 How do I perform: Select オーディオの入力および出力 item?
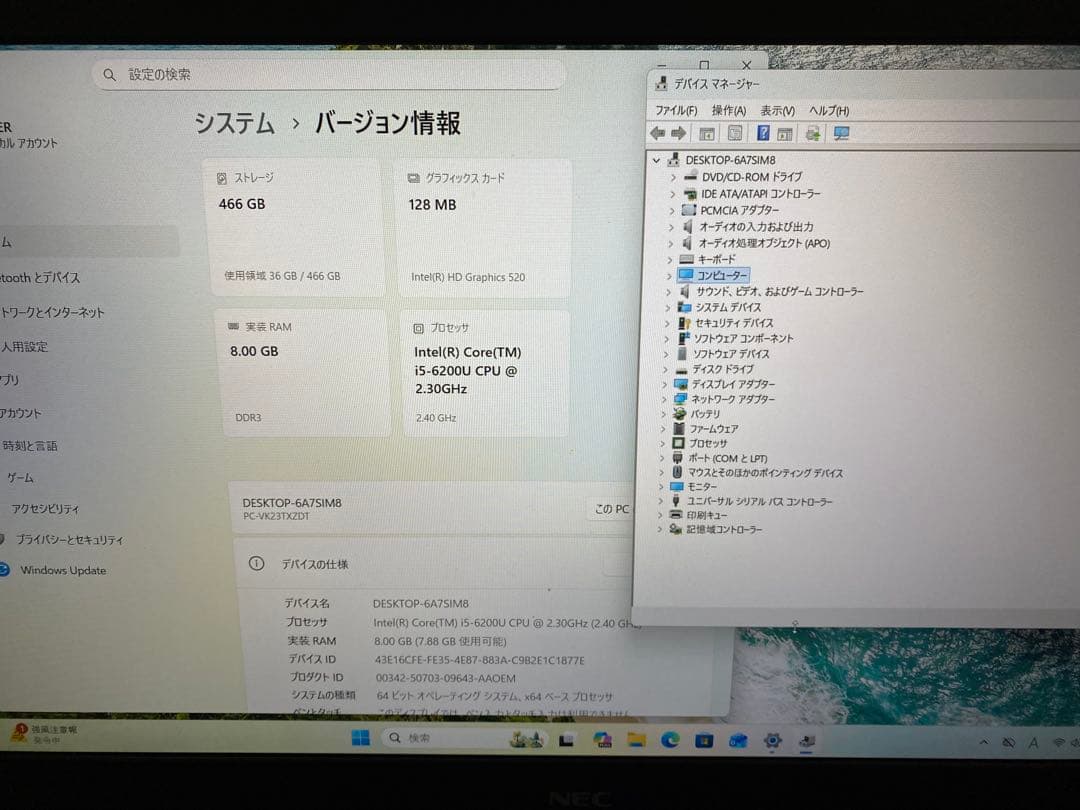(756, 227)
